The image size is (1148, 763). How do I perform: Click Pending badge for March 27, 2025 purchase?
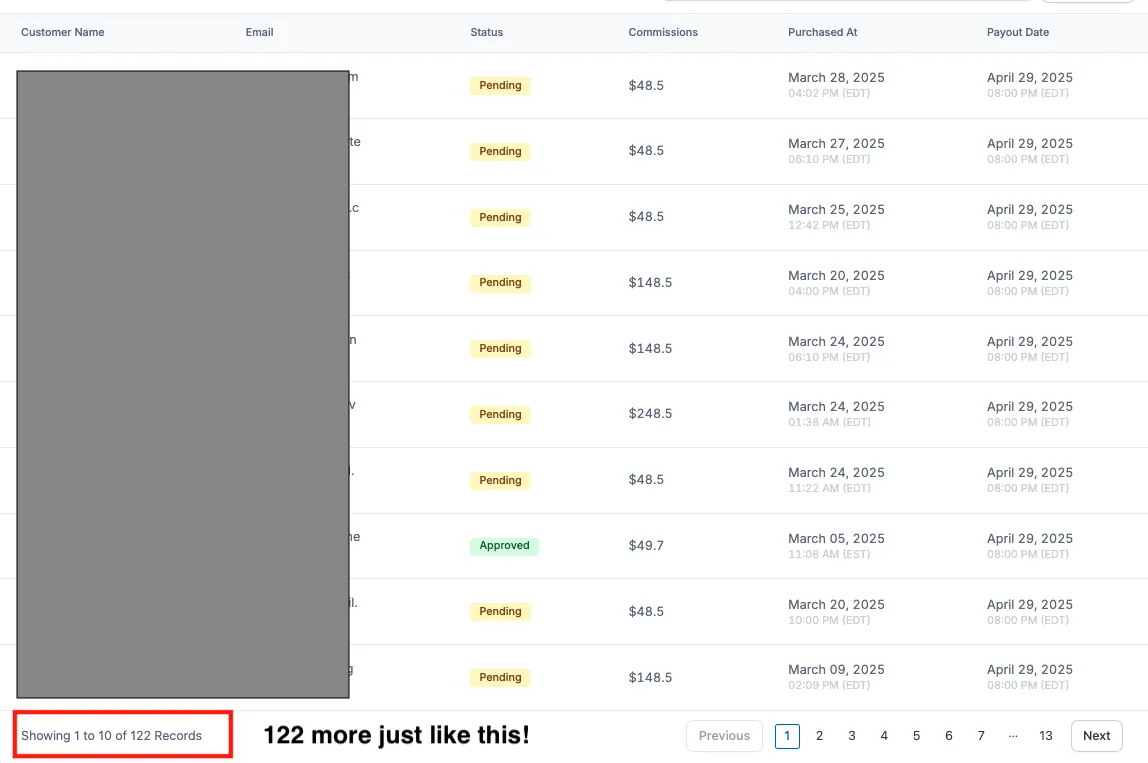point(500,152)
